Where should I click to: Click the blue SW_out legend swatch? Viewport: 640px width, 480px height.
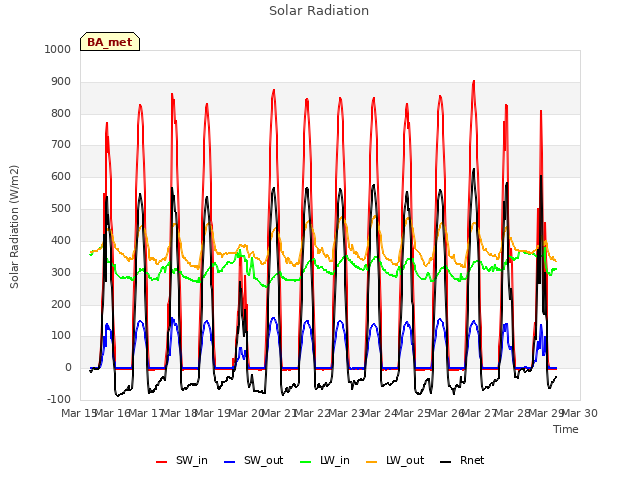click(x=230, y=462)
